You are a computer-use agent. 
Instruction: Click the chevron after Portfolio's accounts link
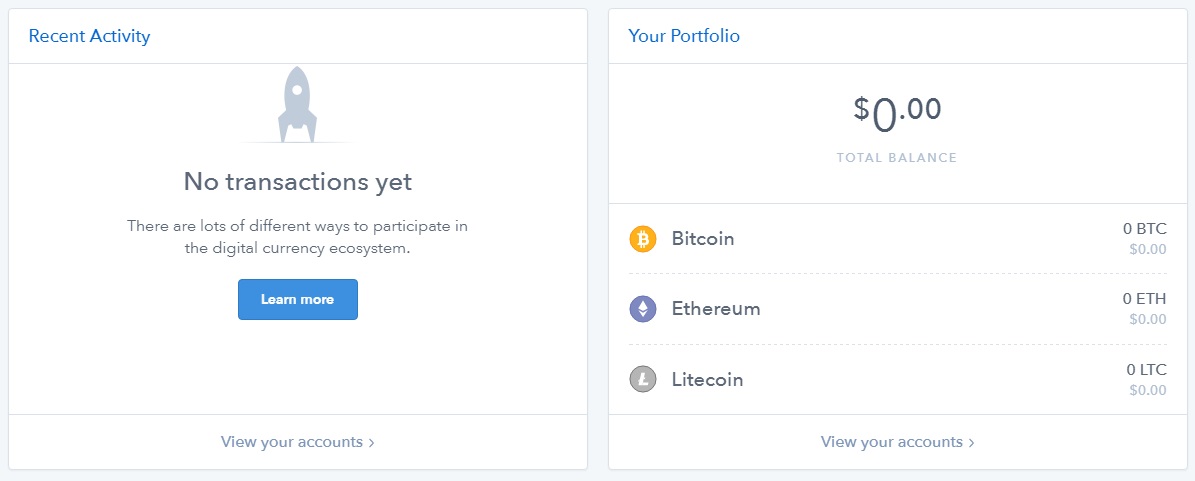point(972,442)
